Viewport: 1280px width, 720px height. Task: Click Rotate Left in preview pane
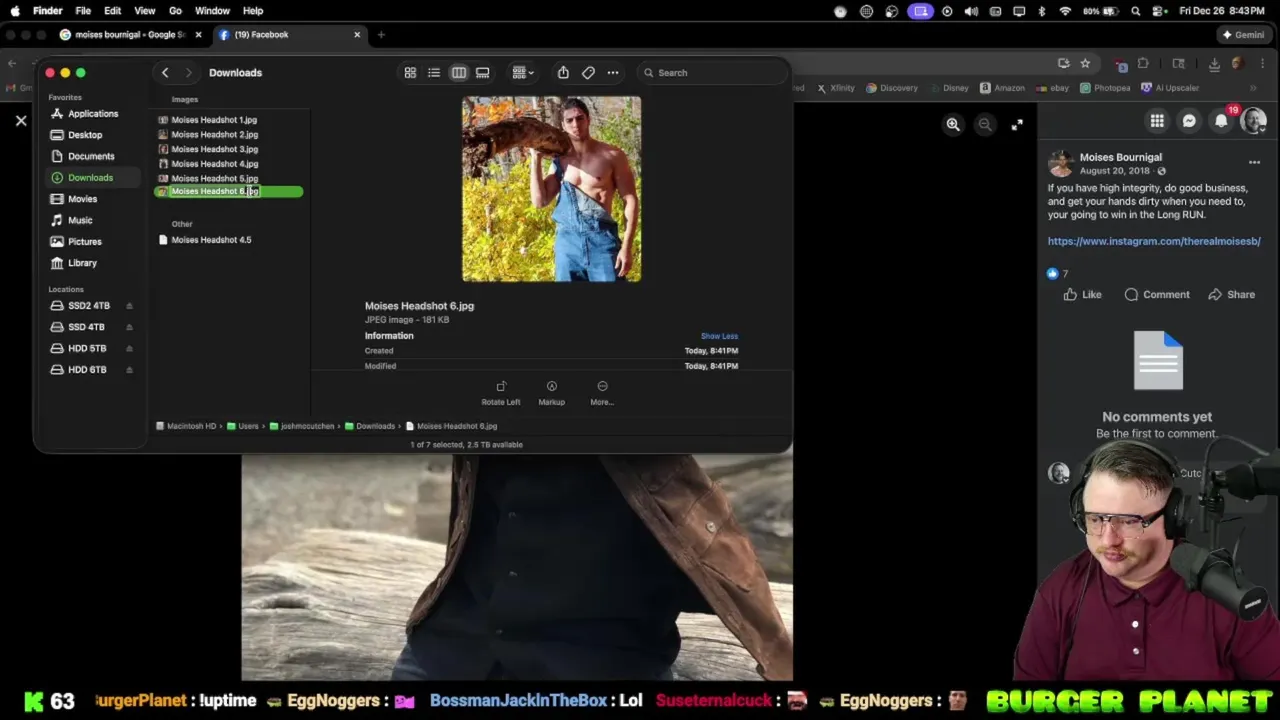[x=501, y=392]
